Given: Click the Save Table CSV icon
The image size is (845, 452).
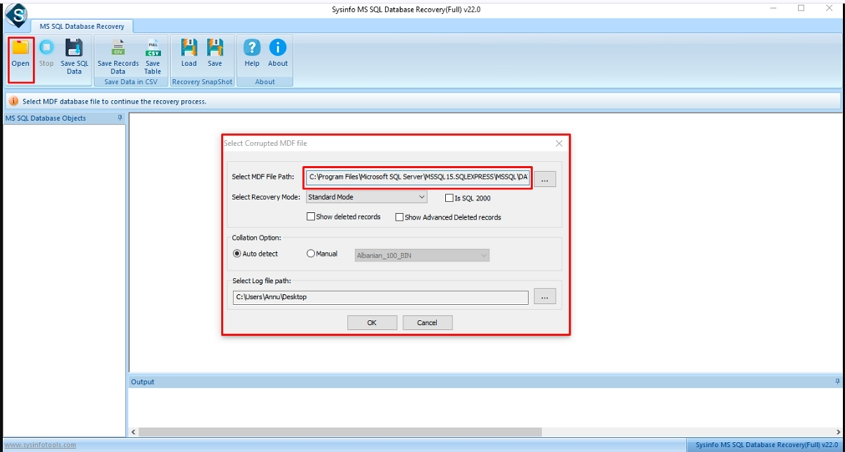Looking at the screenshot, I should point(152,49).
